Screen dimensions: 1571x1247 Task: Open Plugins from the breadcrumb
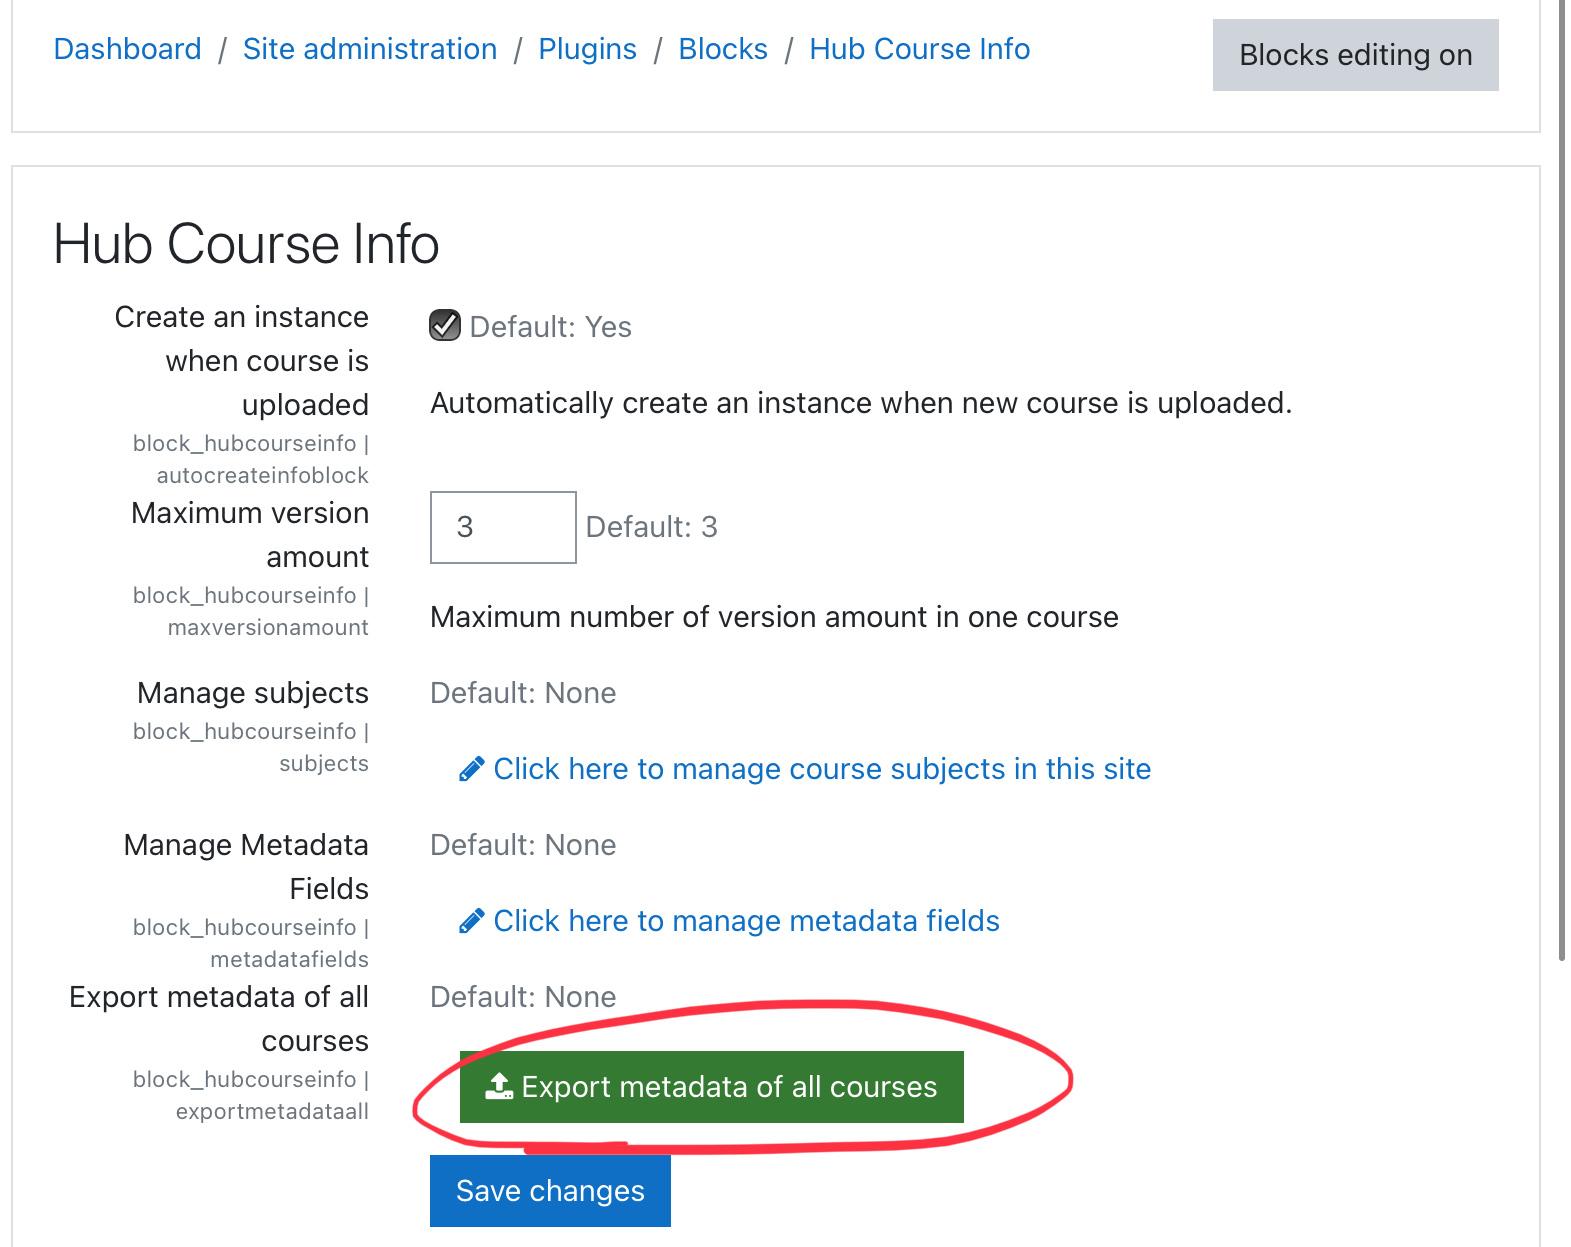[x=587, y=48]
